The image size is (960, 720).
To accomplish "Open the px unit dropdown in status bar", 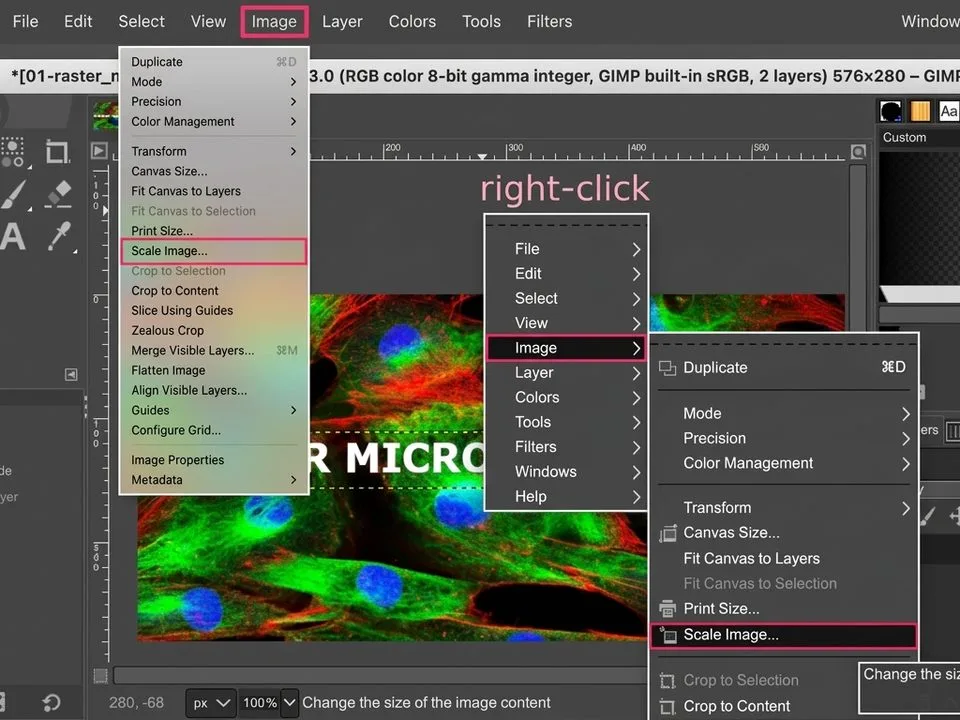I will point(211,703).
